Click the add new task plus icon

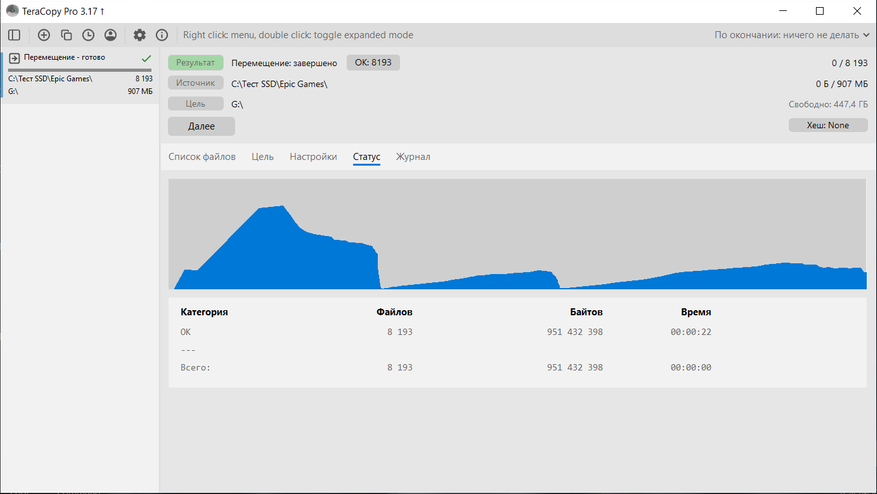tap(43, 35)
